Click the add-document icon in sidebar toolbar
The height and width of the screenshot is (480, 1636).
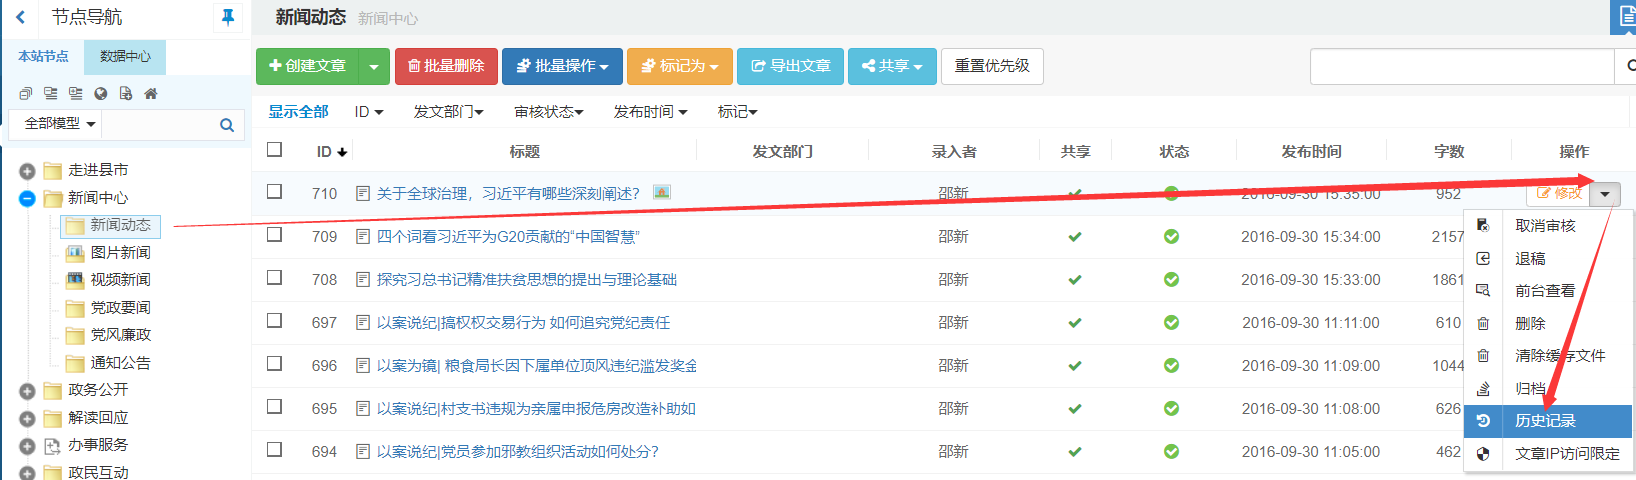point(126,94)
